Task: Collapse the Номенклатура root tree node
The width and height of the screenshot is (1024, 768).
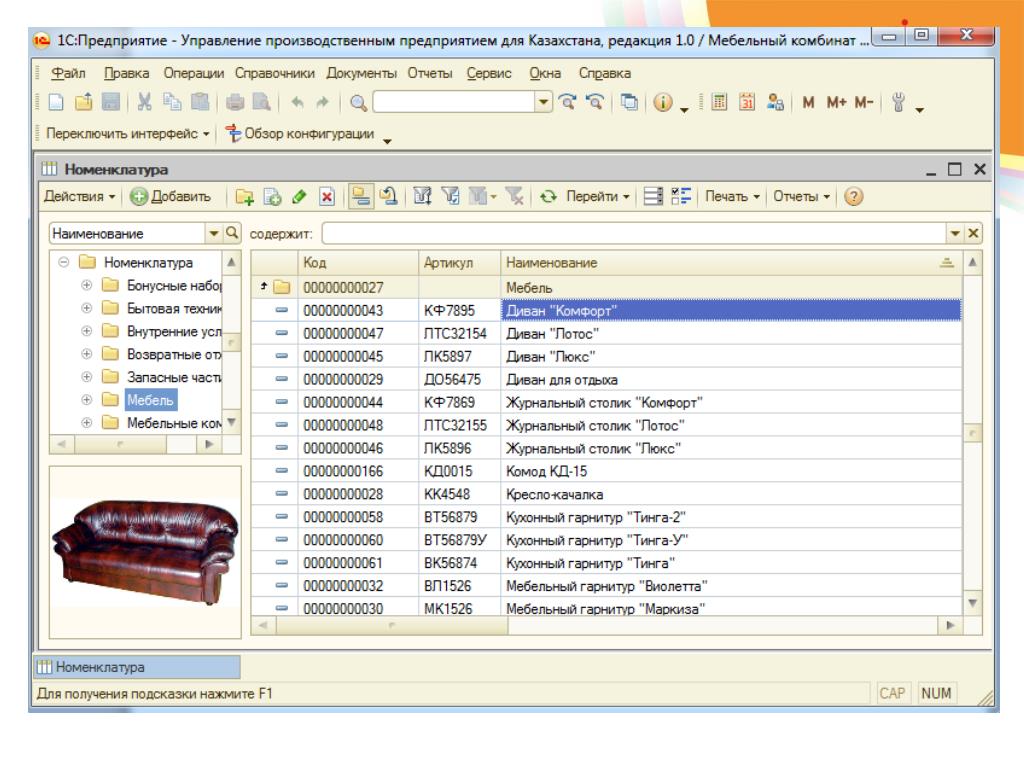Action: pos(63,262)
